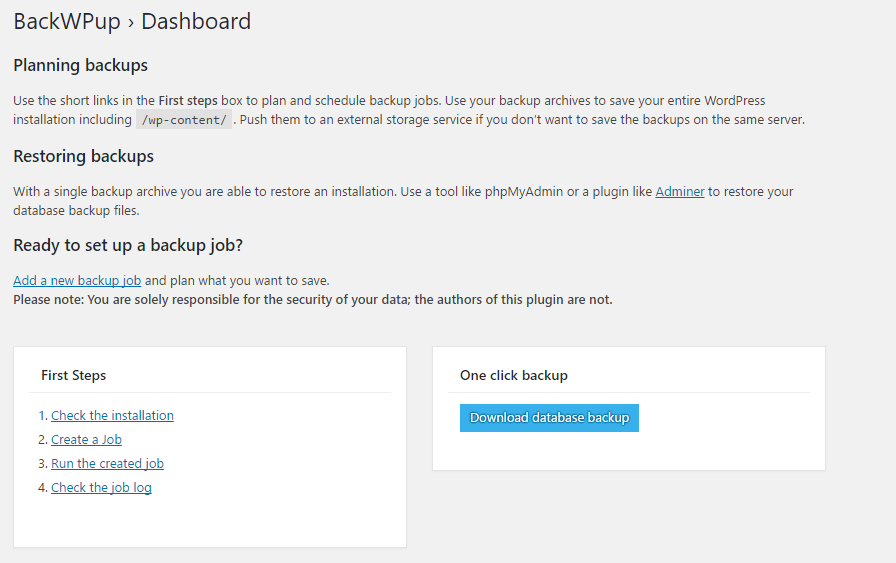Open Check the installation link
Viewport: 896px width, 563px height.
[112, 416]
